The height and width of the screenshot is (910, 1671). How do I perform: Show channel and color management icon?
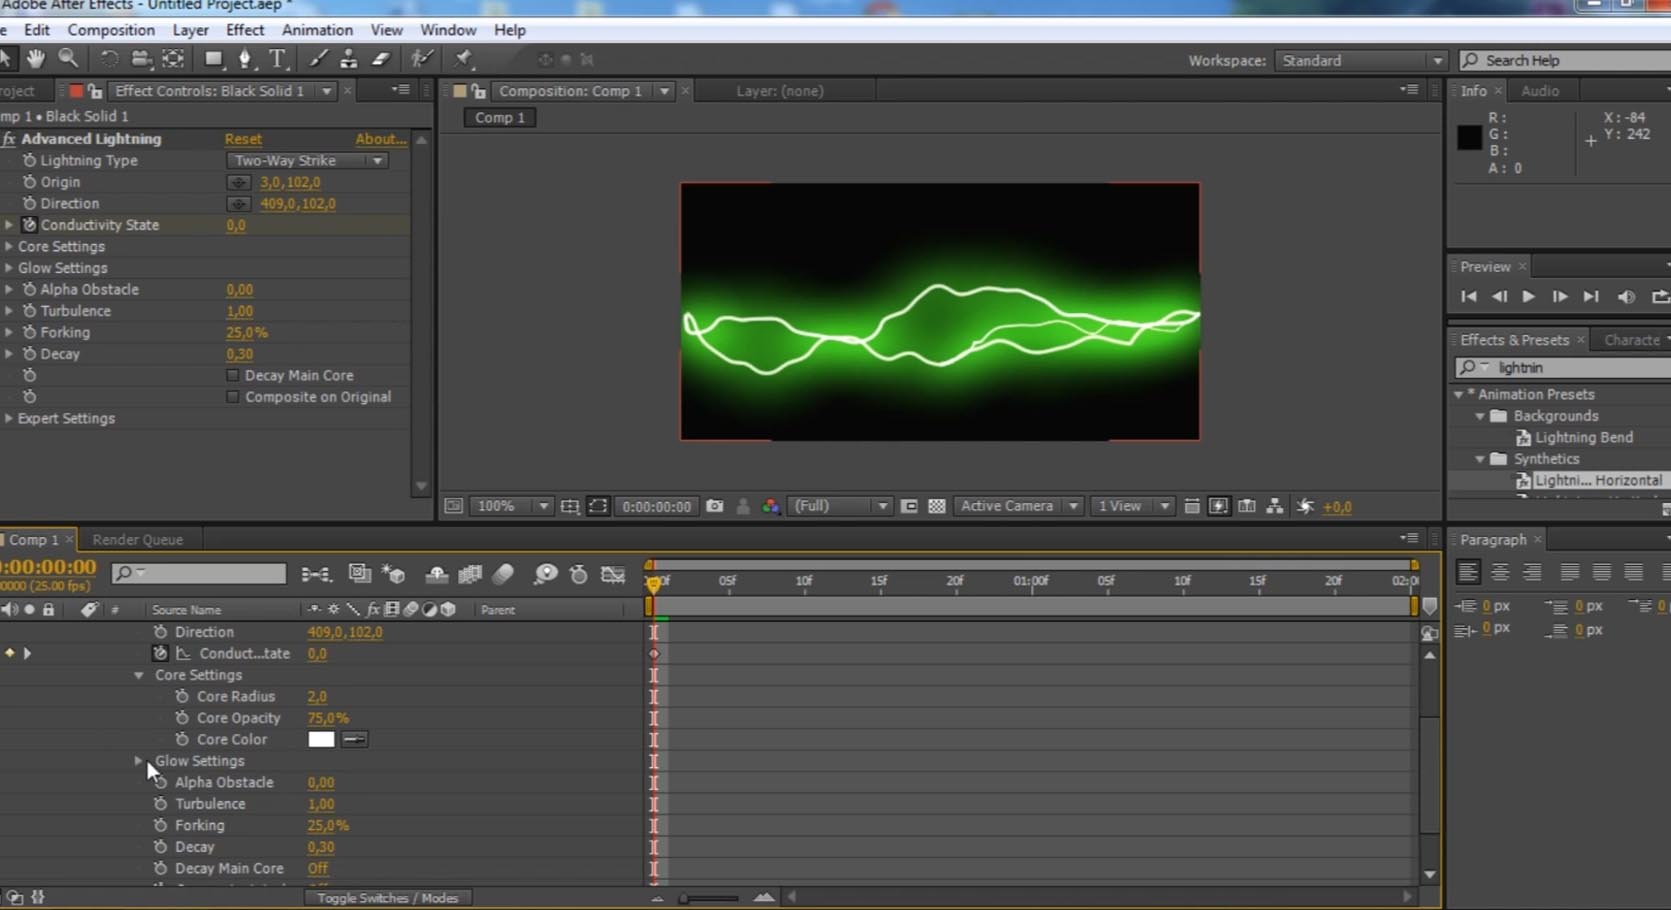770,506
